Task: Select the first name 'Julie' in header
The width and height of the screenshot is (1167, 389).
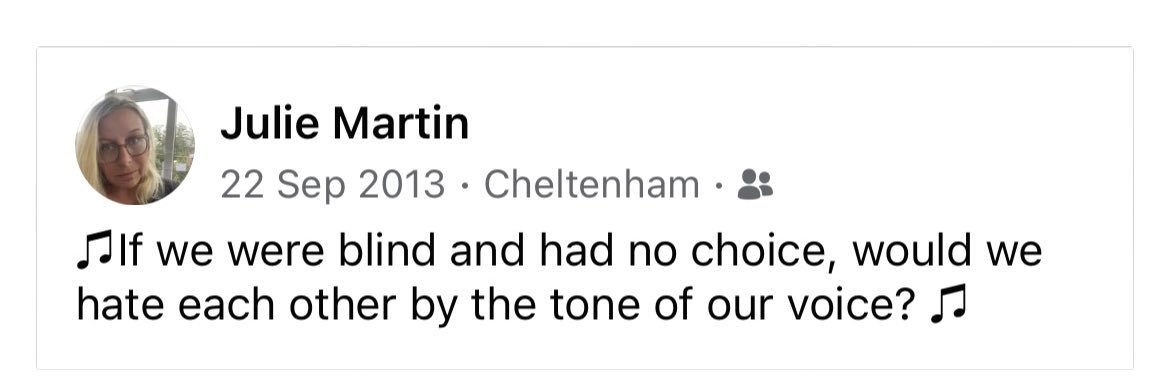Action: point(271,123)
